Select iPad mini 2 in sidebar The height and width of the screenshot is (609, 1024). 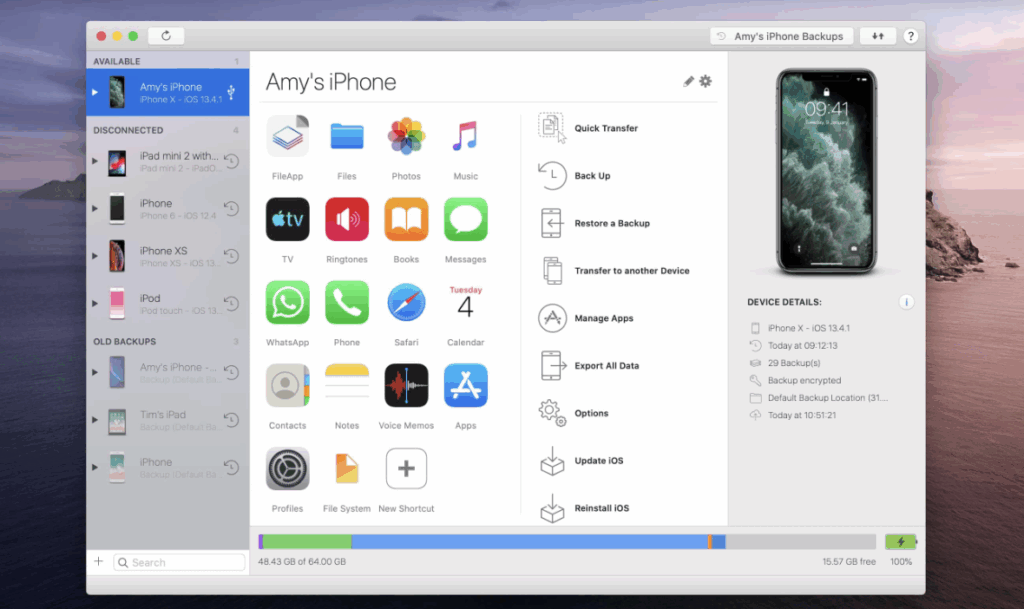(168, 161)
